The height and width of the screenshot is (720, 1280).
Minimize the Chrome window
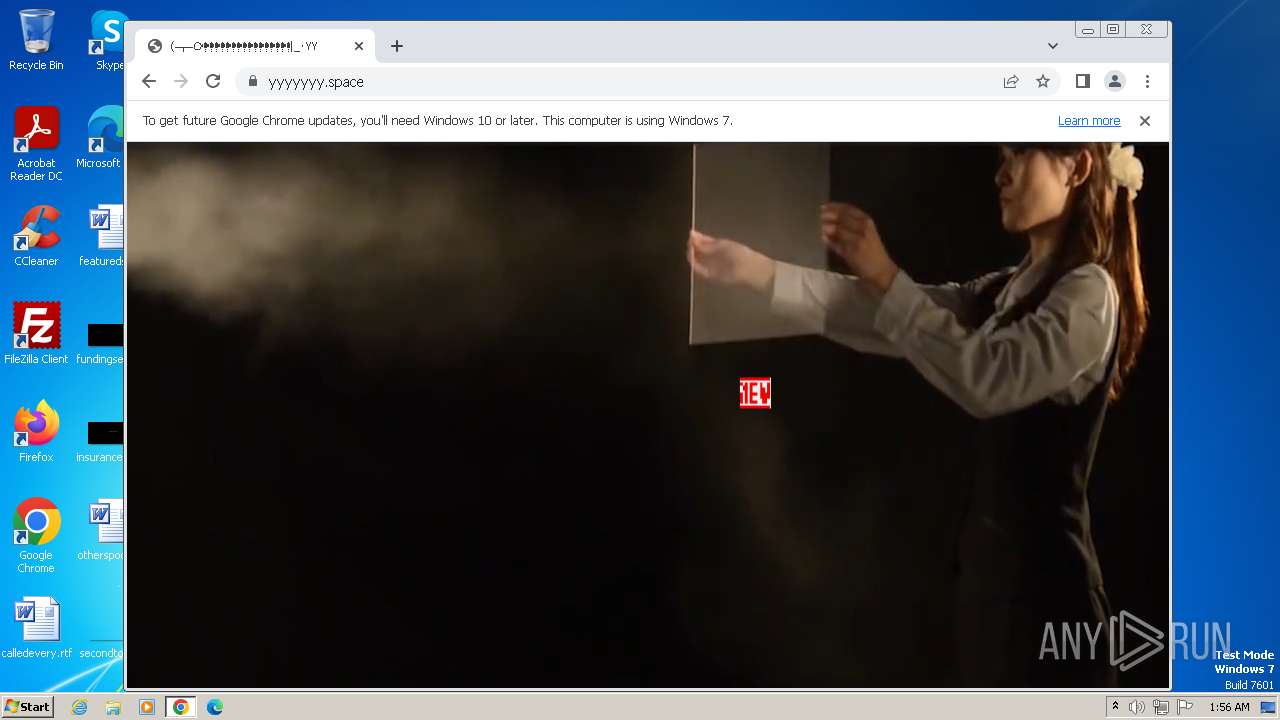pyautogui.click(x=1088, y=30)
